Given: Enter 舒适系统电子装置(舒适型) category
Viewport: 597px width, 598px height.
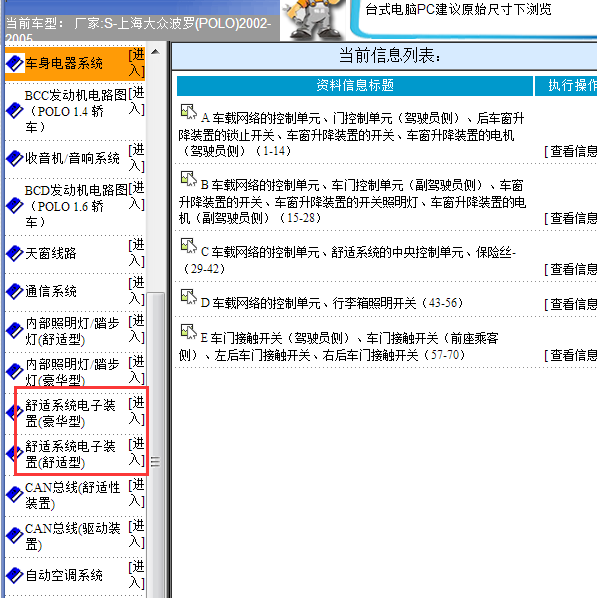Looking at the screenshot, I should click(x=136, y=452).
